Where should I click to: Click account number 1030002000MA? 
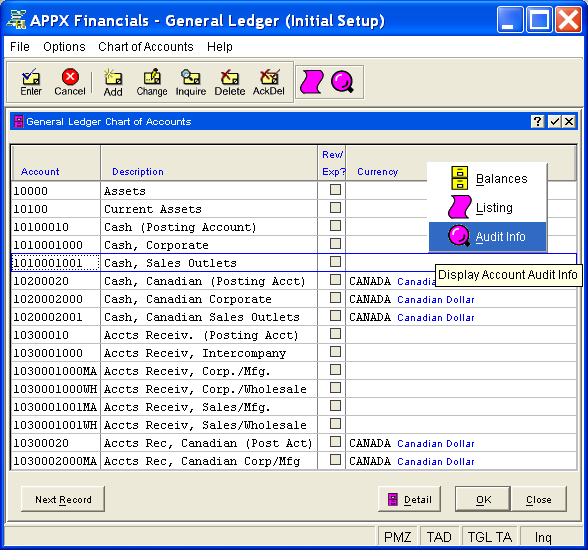[55, 461]
